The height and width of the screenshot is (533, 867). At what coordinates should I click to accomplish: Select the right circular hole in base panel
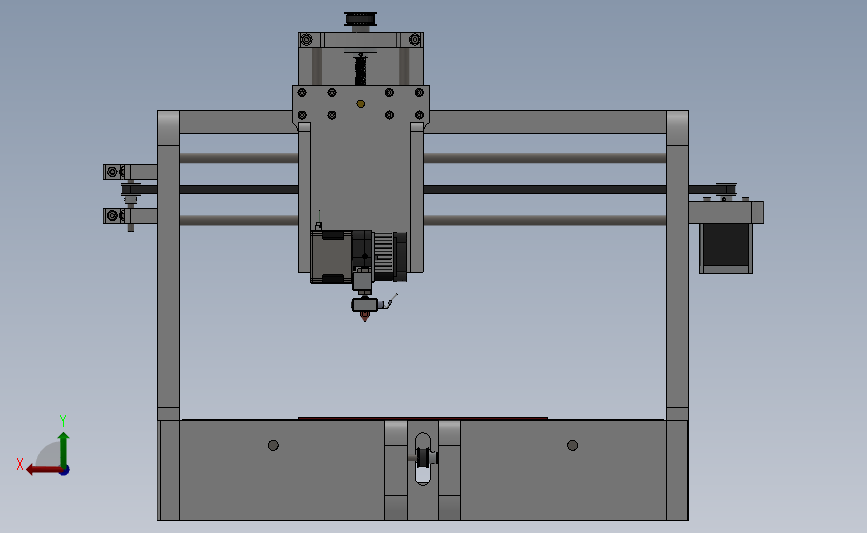572,445
